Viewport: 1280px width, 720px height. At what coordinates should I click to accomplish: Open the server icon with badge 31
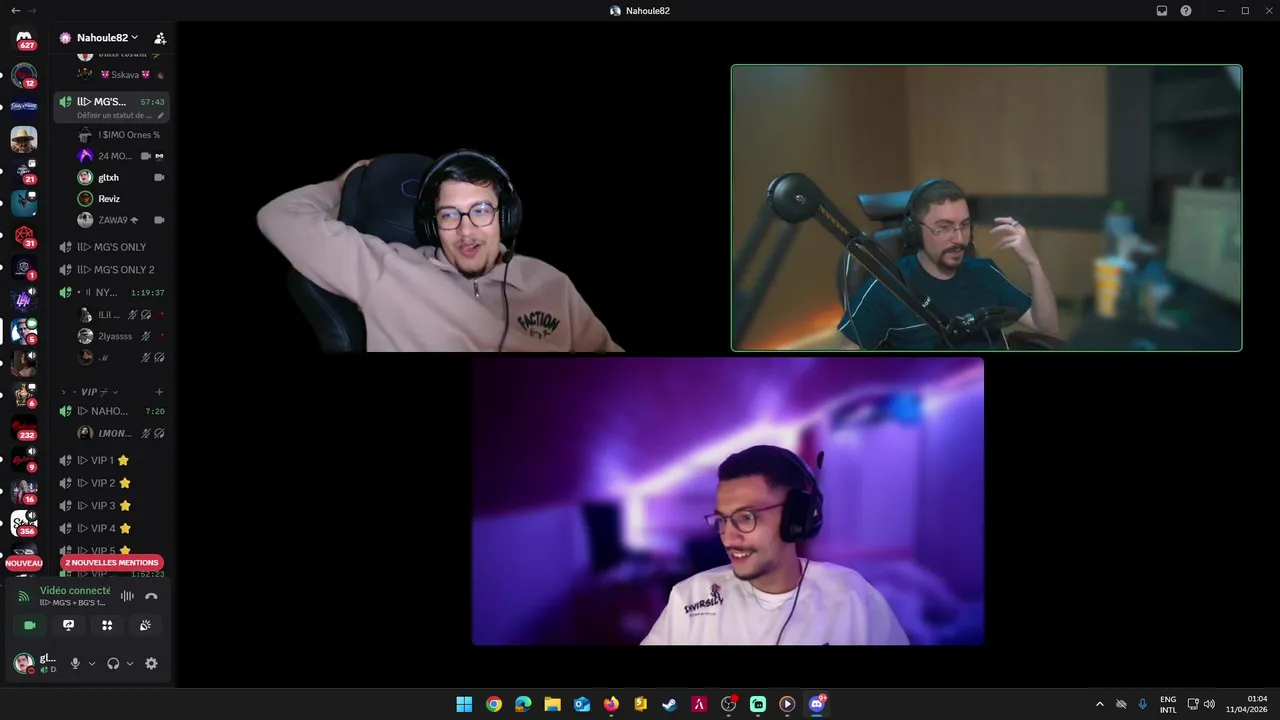(24, 236)
